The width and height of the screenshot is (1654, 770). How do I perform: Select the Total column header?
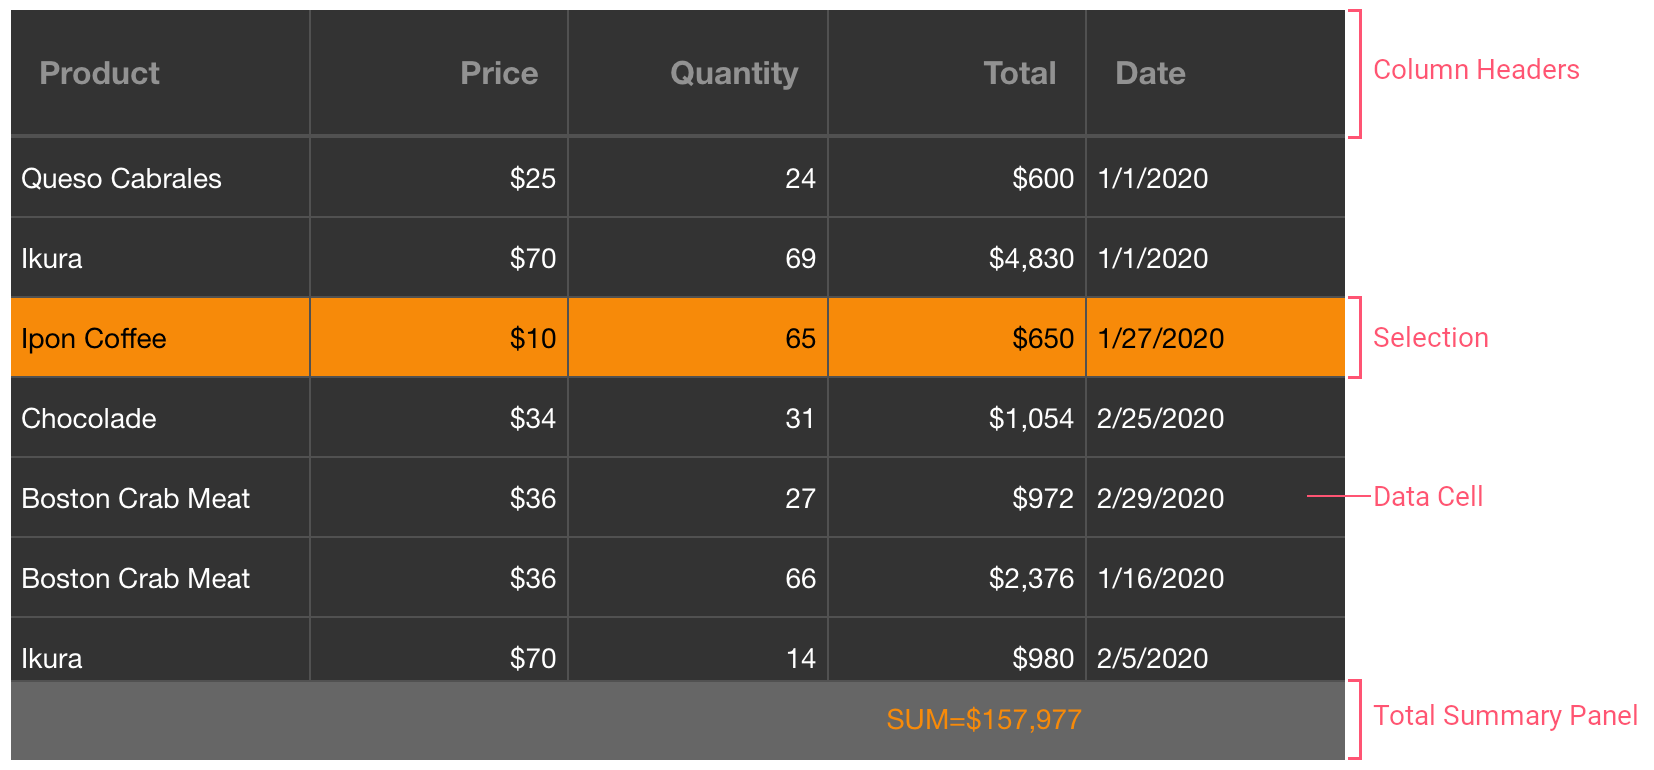click(1019, 73)
